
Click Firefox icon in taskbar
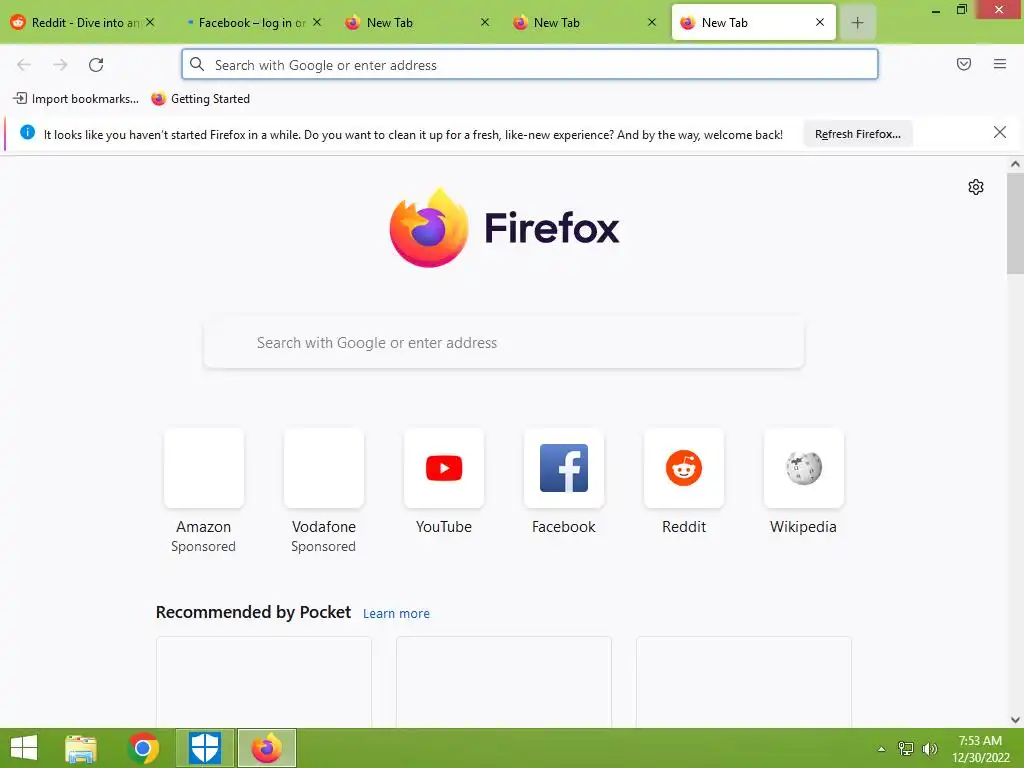click(x=266, y=748)
